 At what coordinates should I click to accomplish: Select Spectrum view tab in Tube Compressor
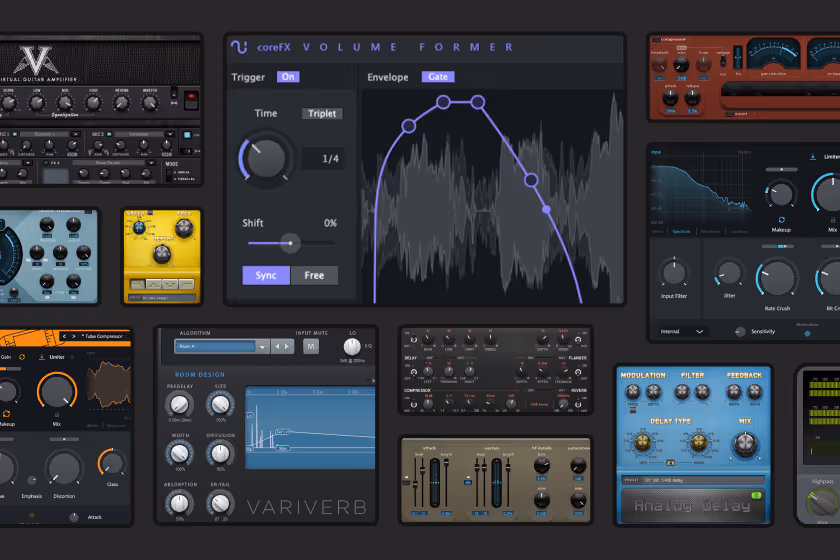coord(116,425)
